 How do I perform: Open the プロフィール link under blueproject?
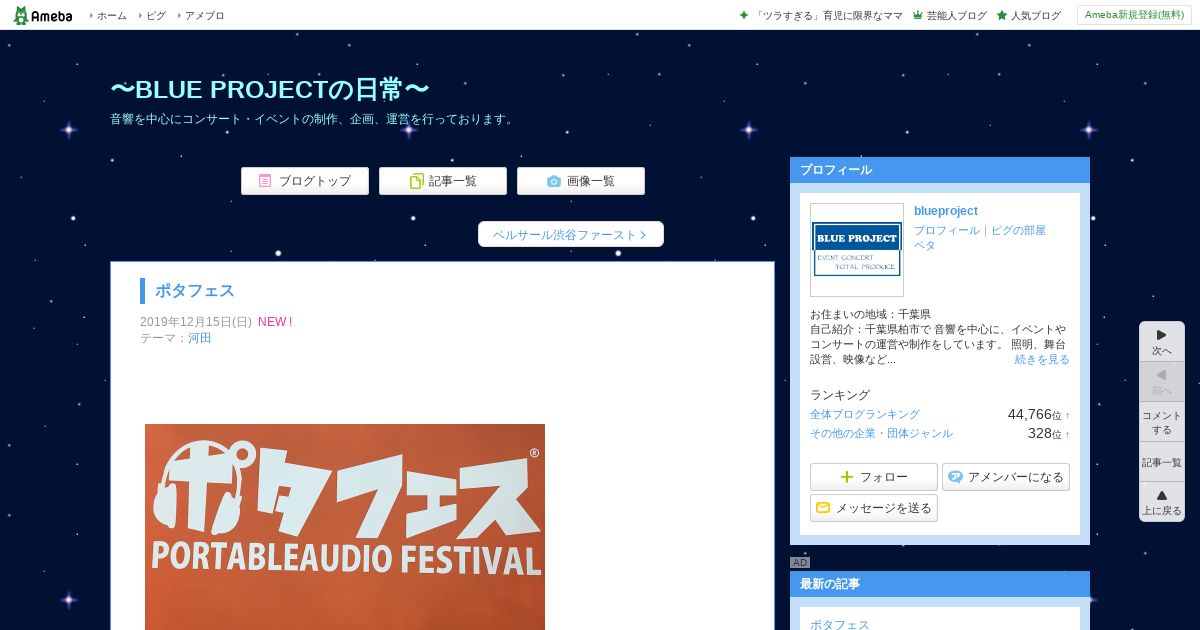[x=947, y=230]
